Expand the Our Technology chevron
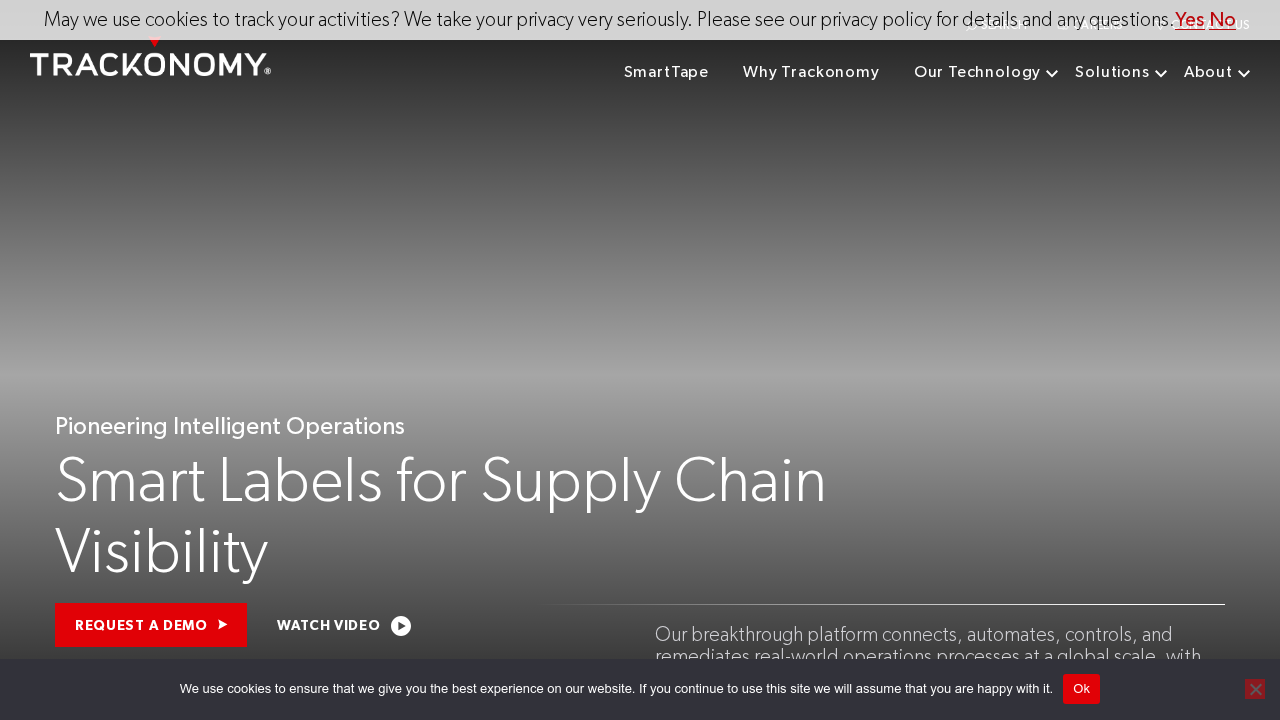The height and width of the screenshot is (720, 1280). (x=1052, y=73)
